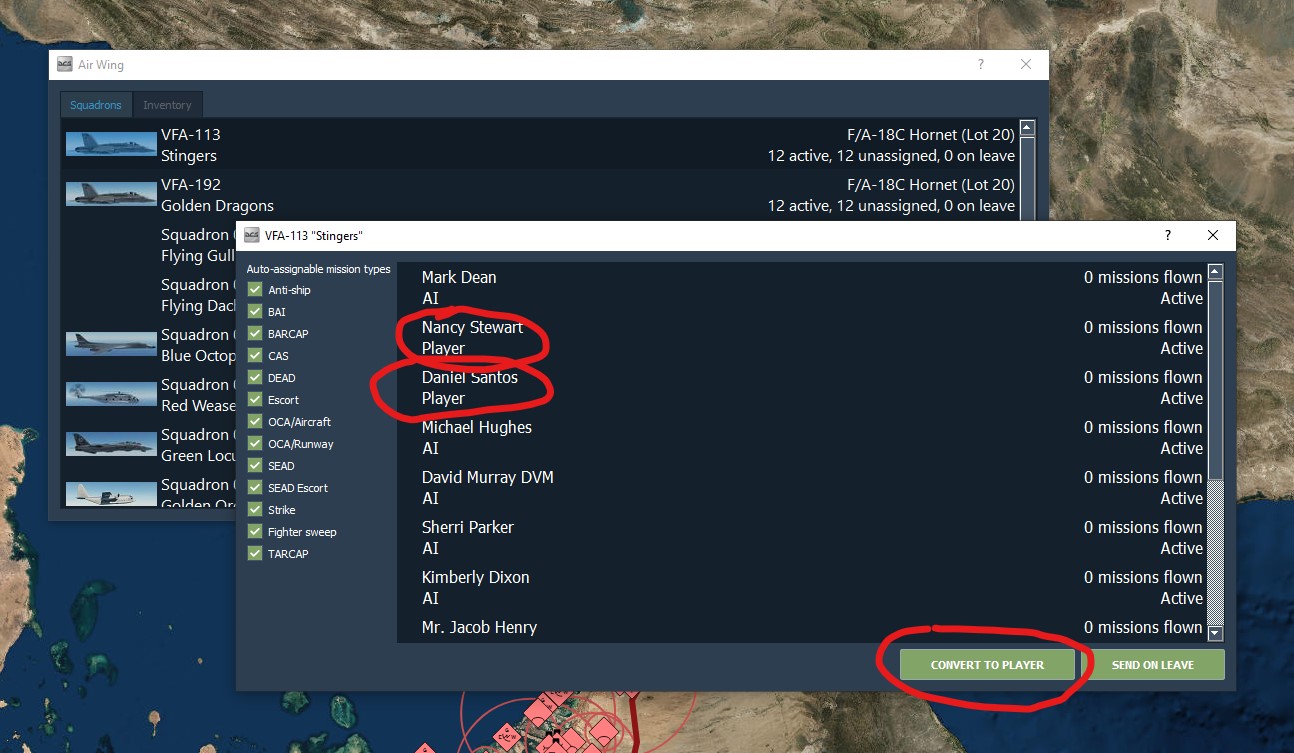
Task: Toggle the BARCAP checkbox
Action: (255, 334)
